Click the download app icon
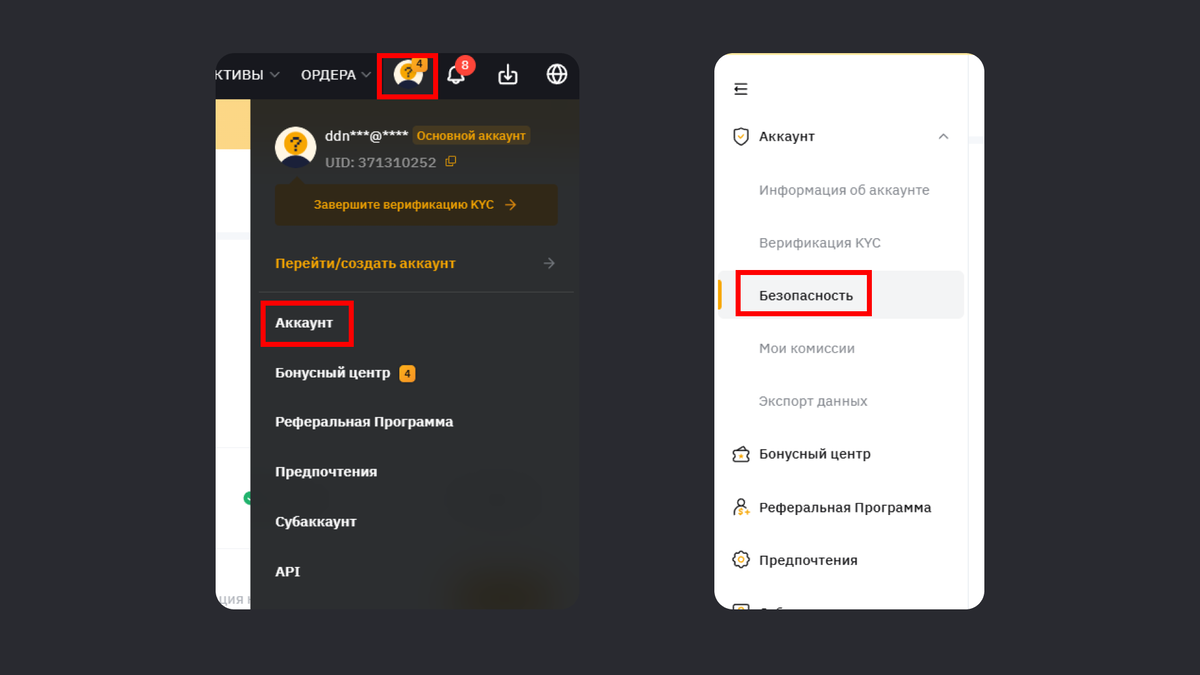This screenshot has height=675, width=1200. pos(508,75)
